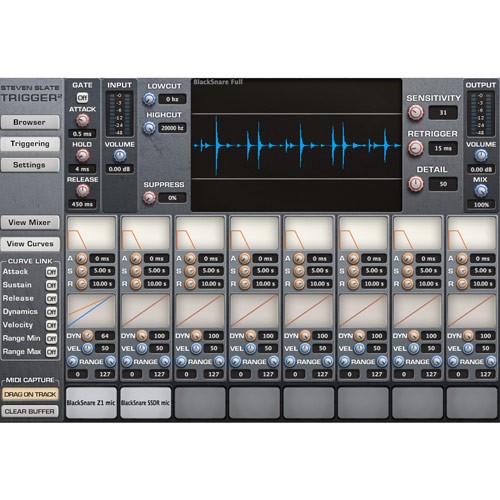
Task: Click the Lowcut knob
Action: pyautogui.click(x=149, y=99)
